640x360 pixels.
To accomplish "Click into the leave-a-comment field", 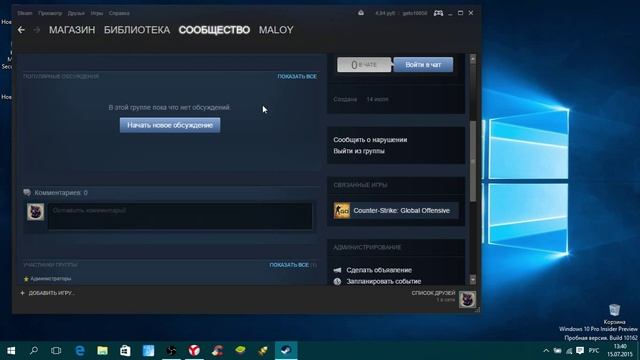I will point(180,216).
